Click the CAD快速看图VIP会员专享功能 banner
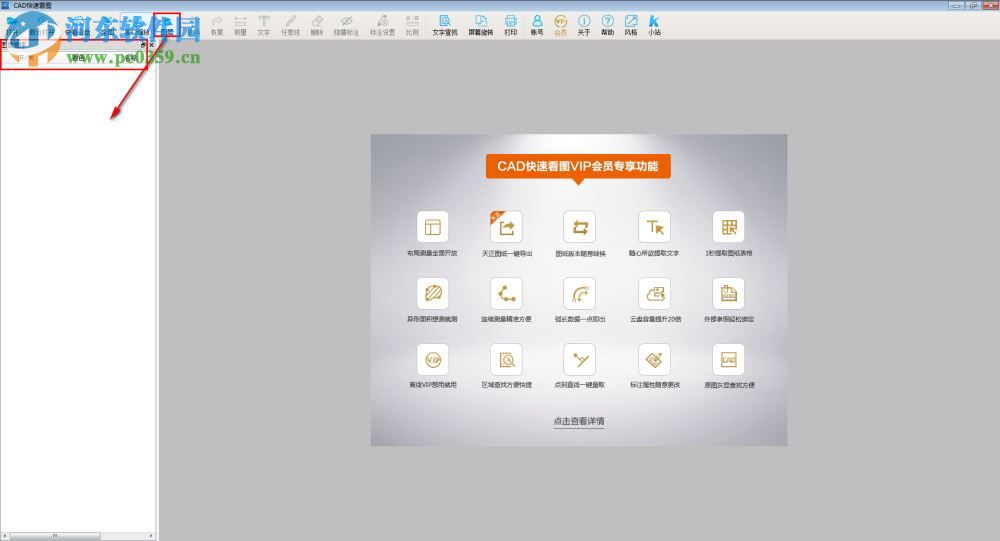 (578, 167)
